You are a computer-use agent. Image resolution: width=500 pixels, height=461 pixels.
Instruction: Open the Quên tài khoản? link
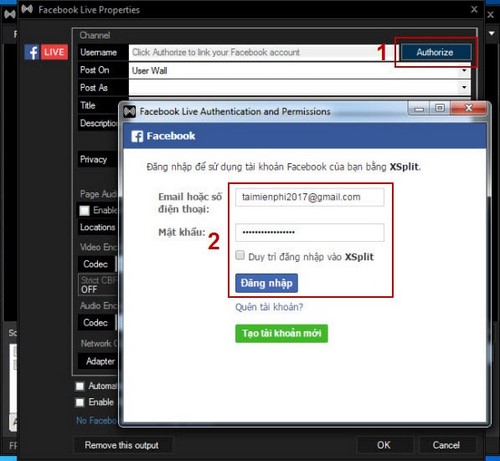click(269, 307)
